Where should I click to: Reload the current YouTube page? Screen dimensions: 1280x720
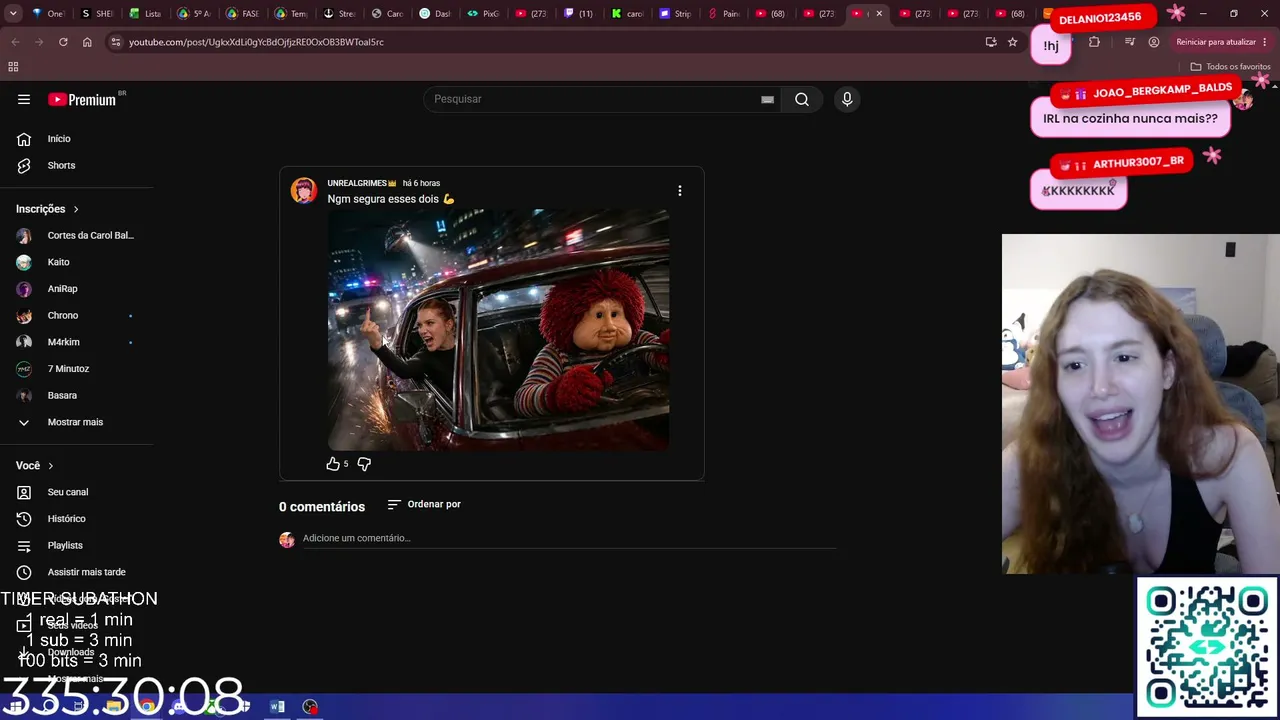(x=63, y=42)
